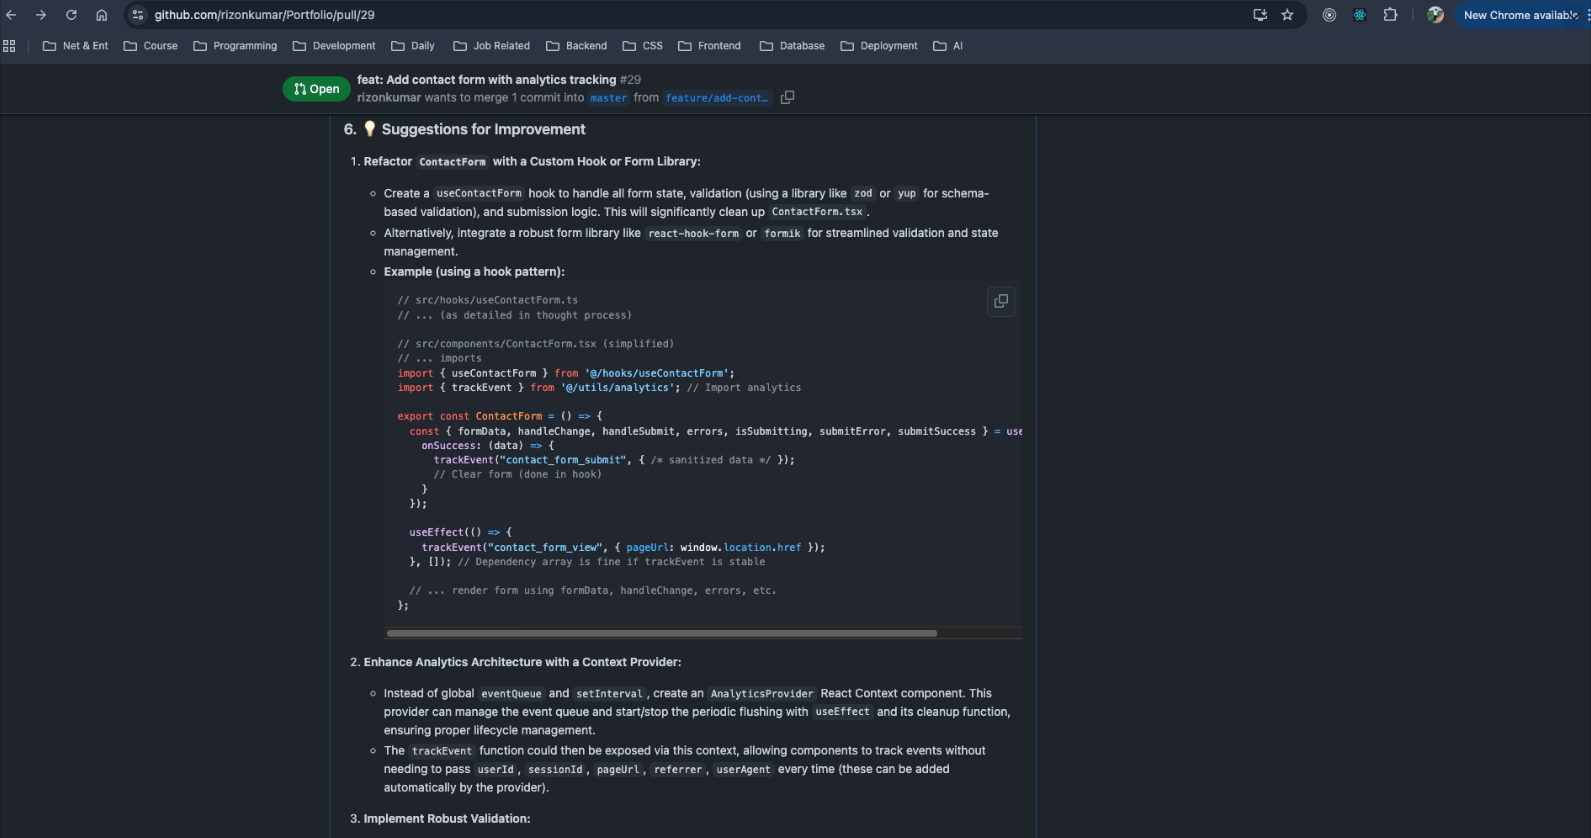The width and height of the screenshot is (1591, 838).
Task: Open the Net & Ent bookmark folder
Action: 75,46
